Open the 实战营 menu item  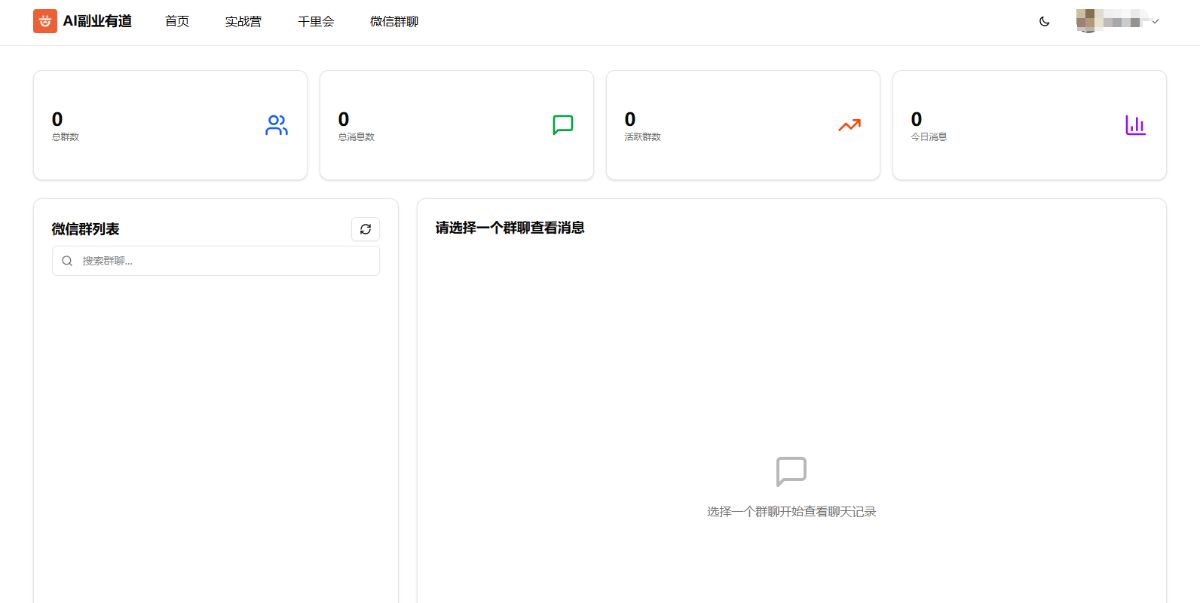coord(242,21)
